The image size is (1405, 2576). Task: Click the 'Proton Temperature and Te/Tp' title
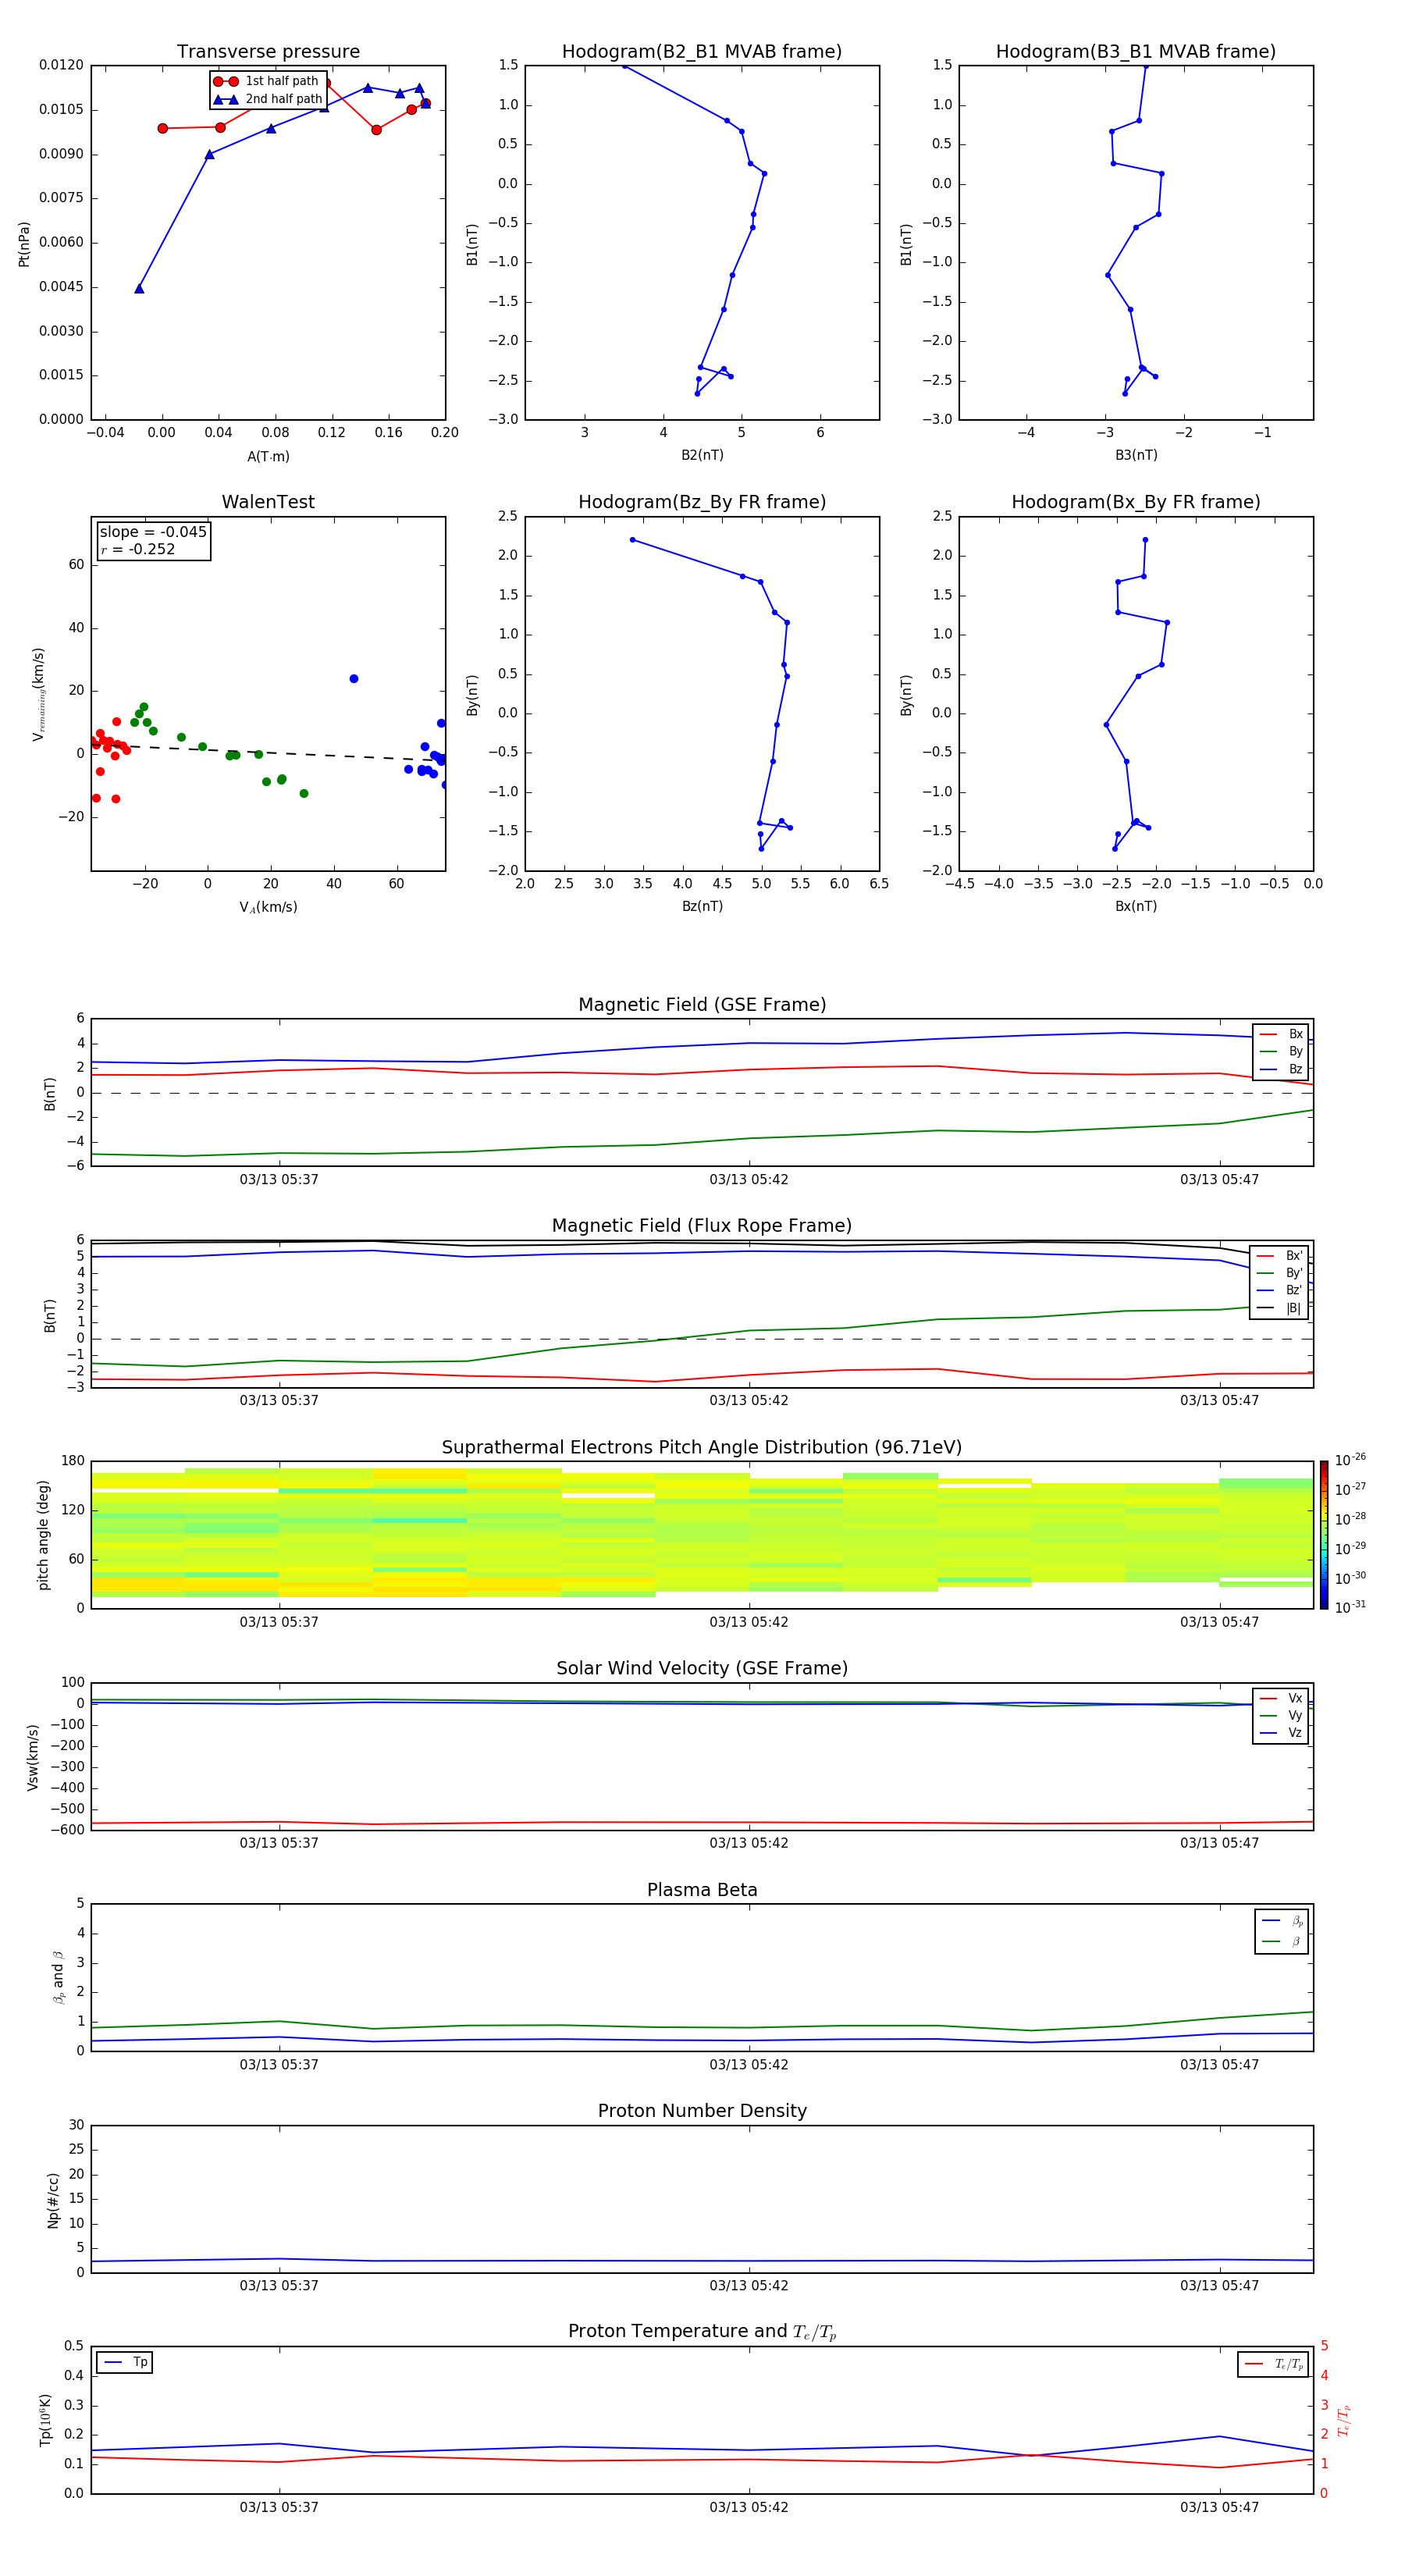[702, 2331]
